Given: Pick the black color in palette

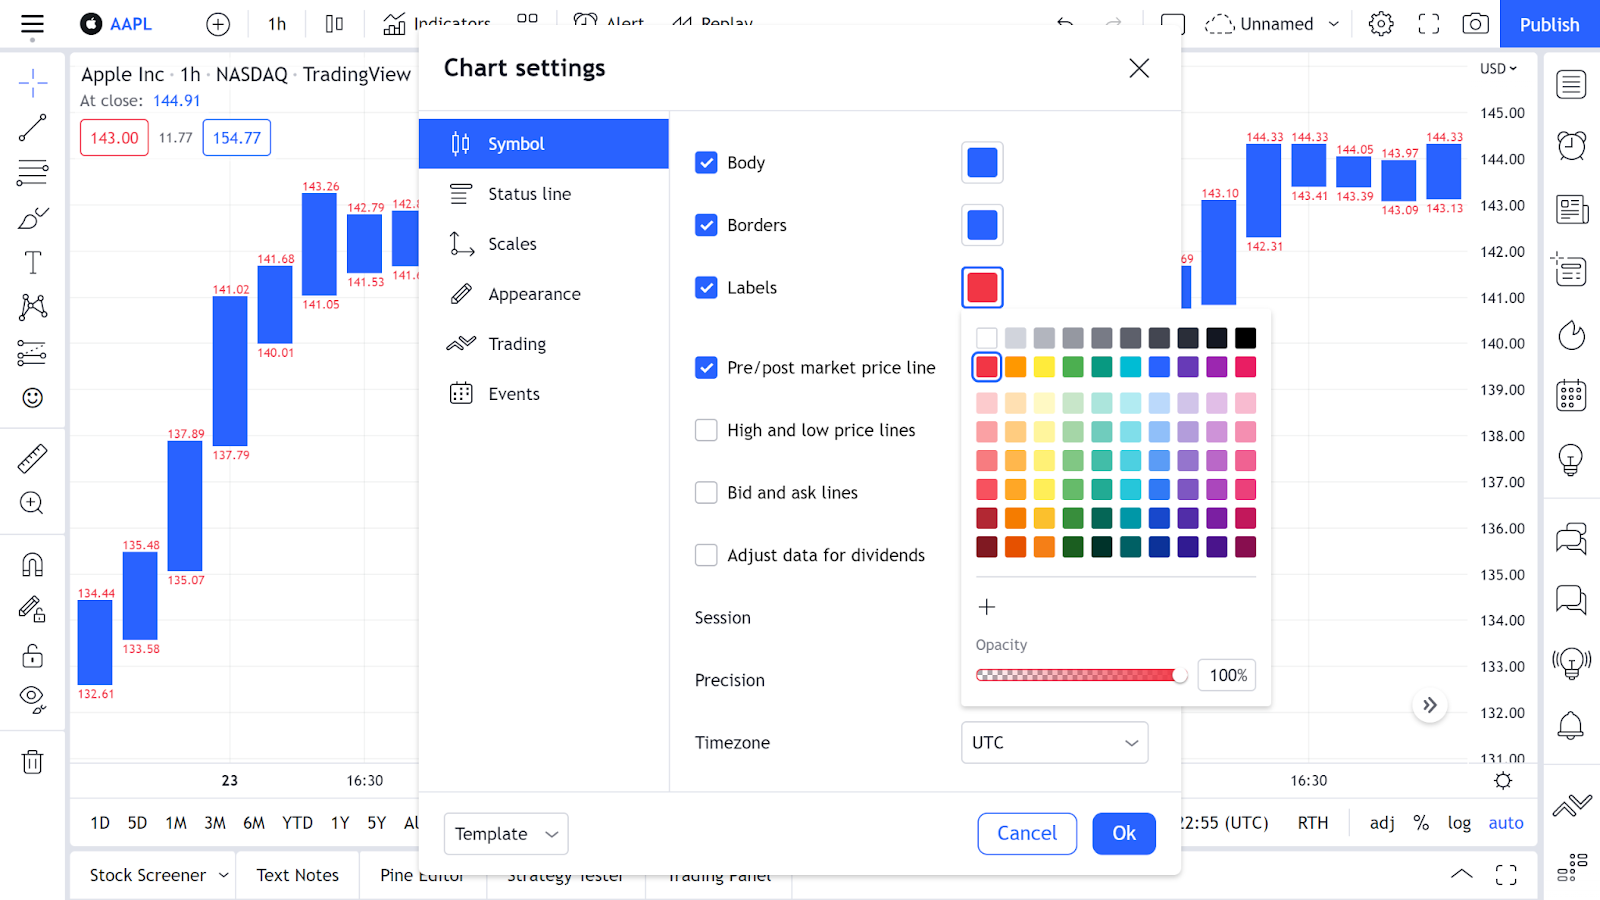Looking at the screenshot, I should [x=1245, y=338].
